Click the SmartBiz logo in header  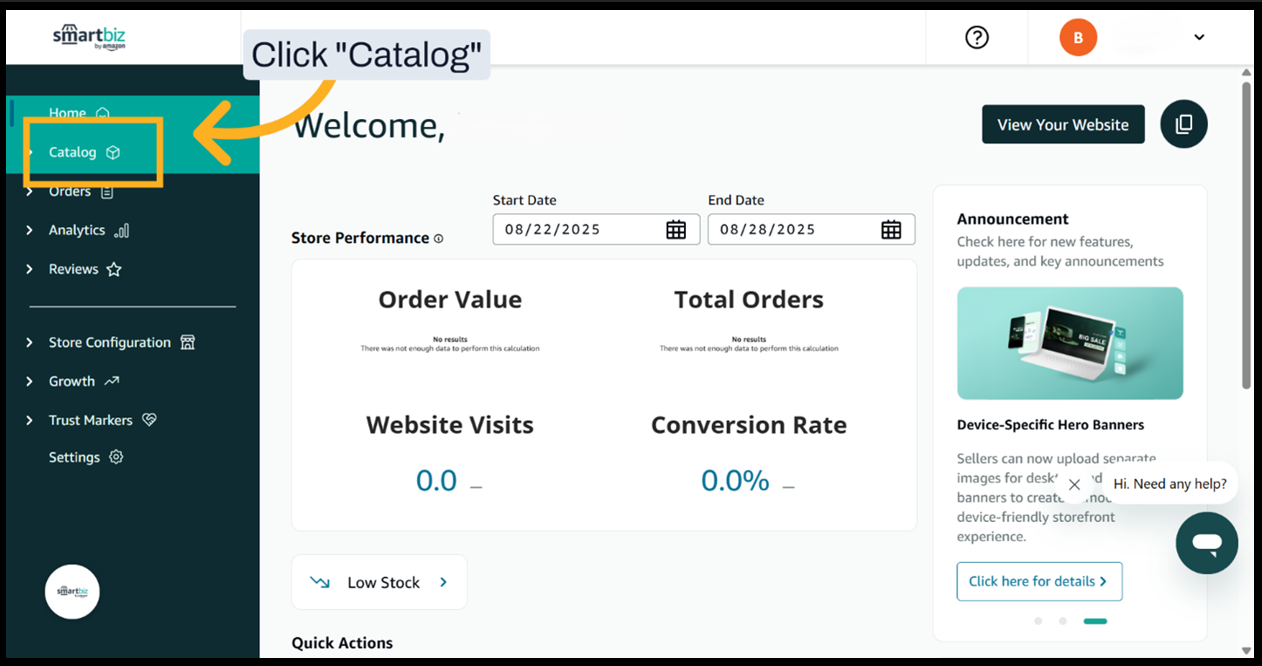pyautogui.click(x=89, y=37)
